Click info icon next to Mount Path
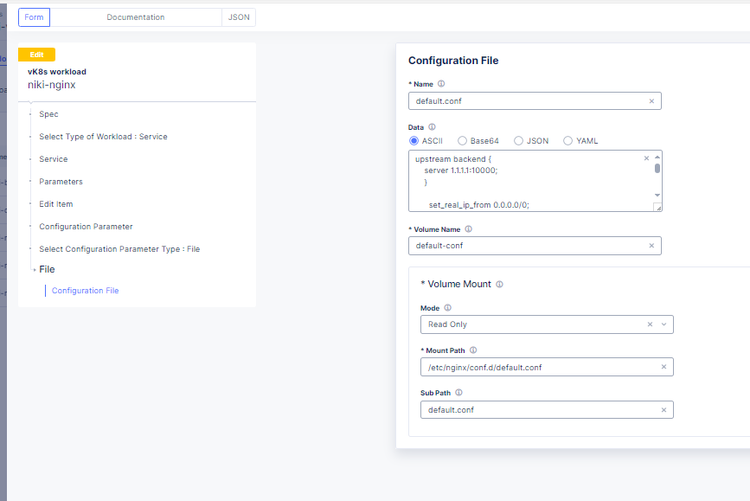This screenshot has height=501, width=750. coord(473,350)
